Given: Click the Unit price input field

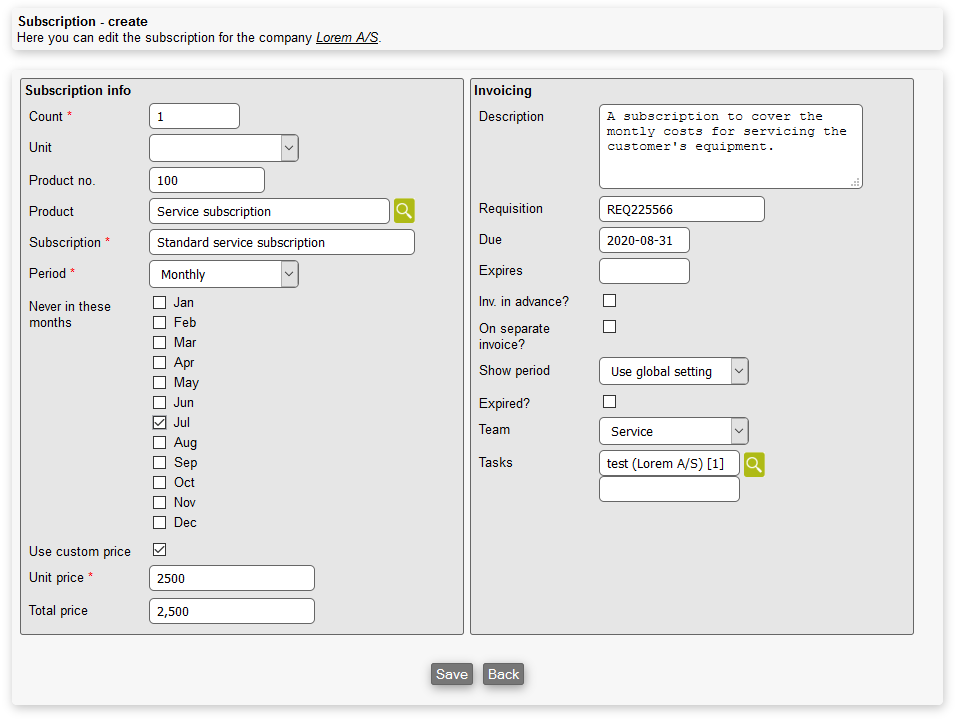Looking at the screenshot, I should 231,578.
